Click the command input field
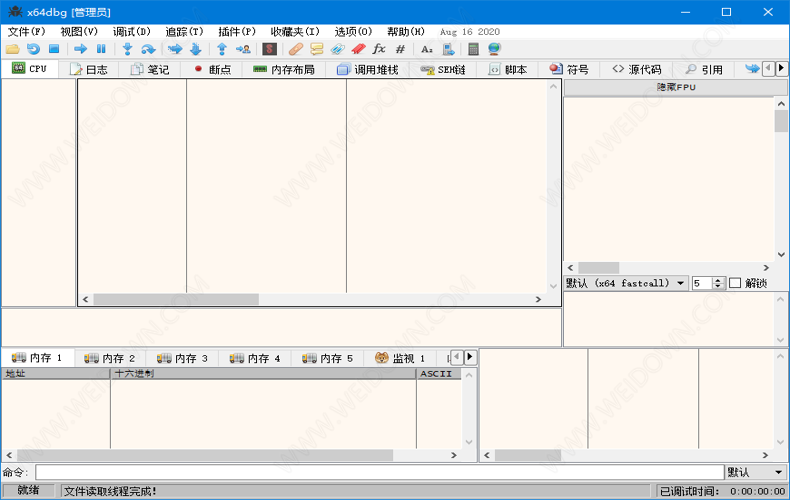 pos(379,472)
